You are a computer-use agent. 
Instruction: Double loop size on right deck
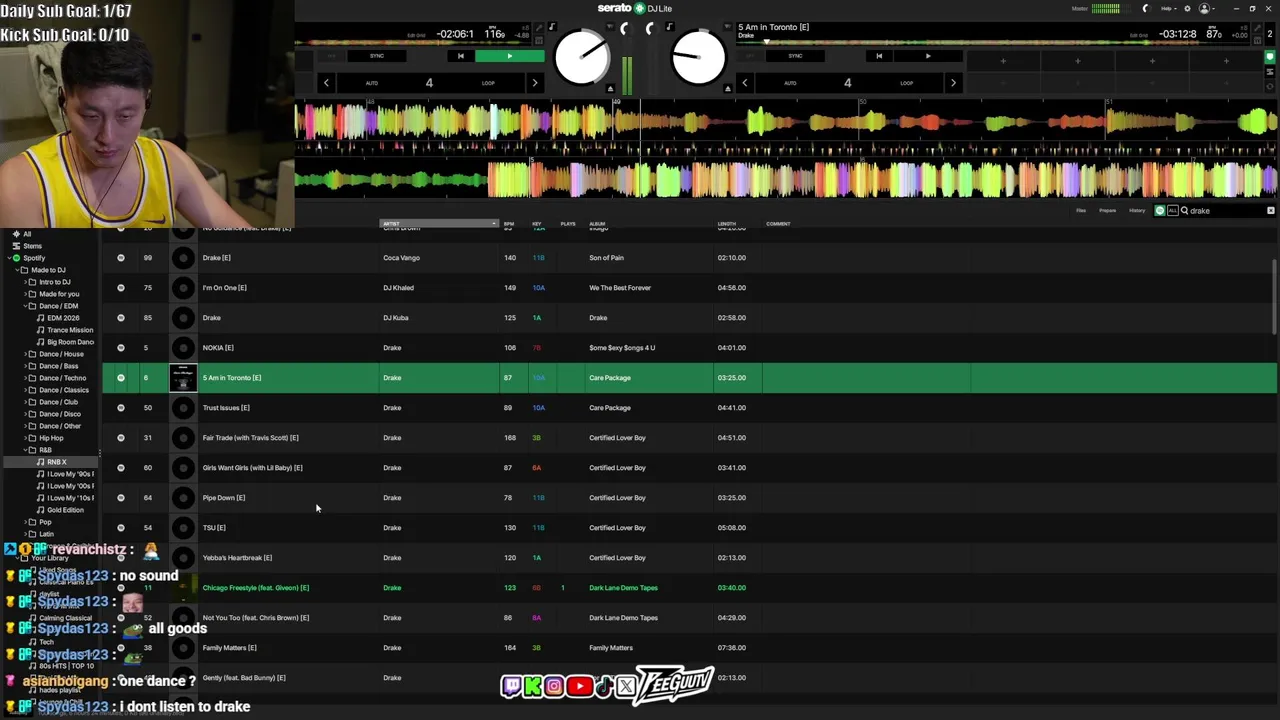click(x=952, y=83)
